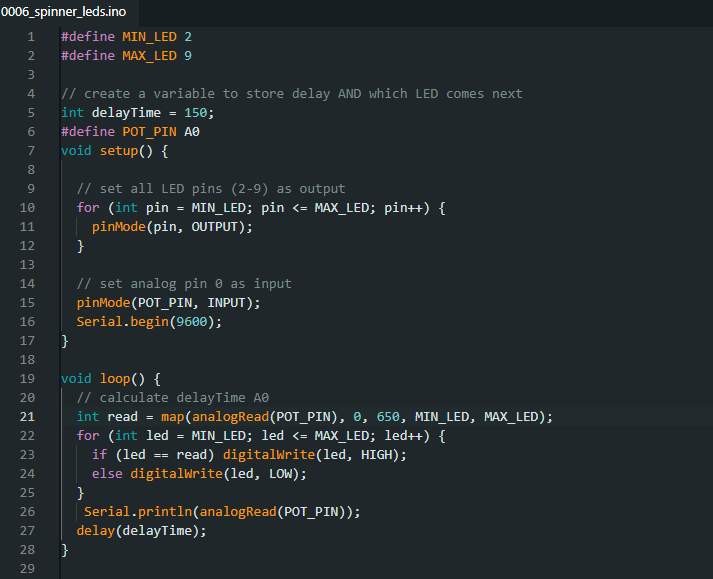Viewport: 713px width, 579px height.
Task: Select the 0006_spinner_leds.ino file tab
Action: point(63,10)
